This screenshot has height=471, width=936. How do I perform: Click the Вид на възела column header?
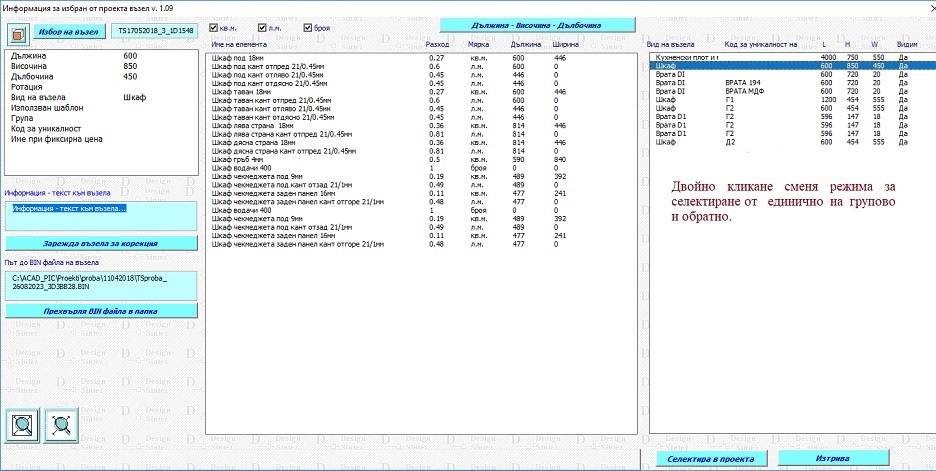click(670, 45)
